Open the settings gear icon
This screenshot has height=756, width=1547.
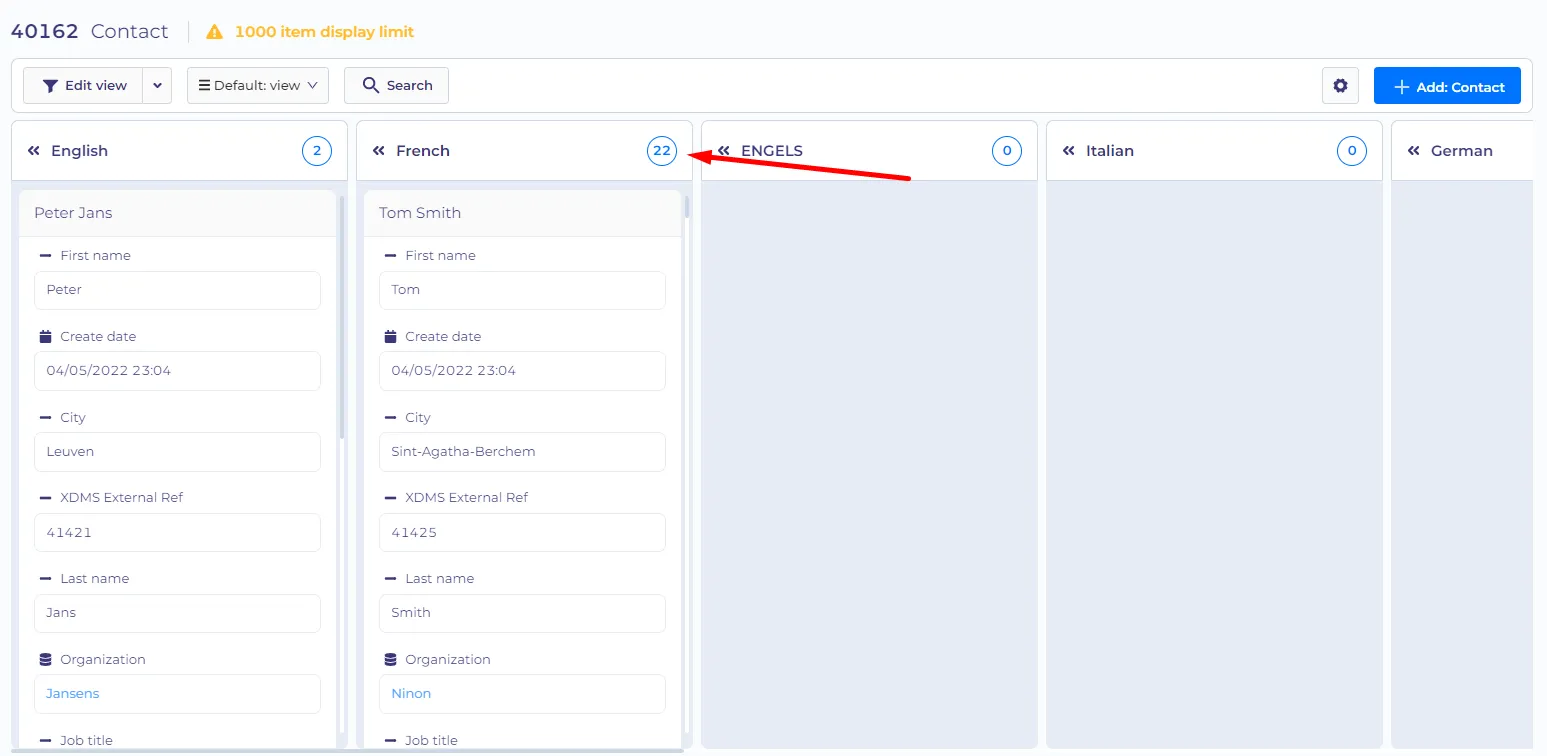(1340, 86)
